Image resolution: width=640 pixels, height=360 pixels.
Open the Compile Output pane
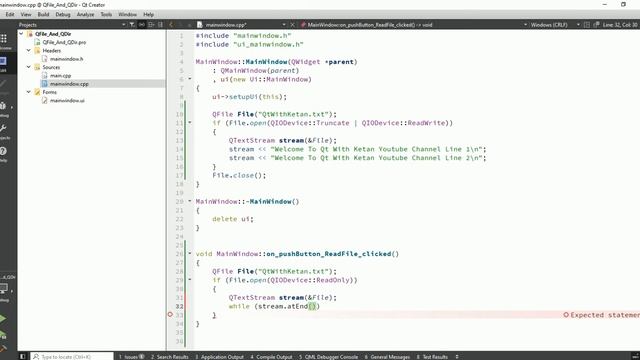pyautogui.click(x=271, y=357)
